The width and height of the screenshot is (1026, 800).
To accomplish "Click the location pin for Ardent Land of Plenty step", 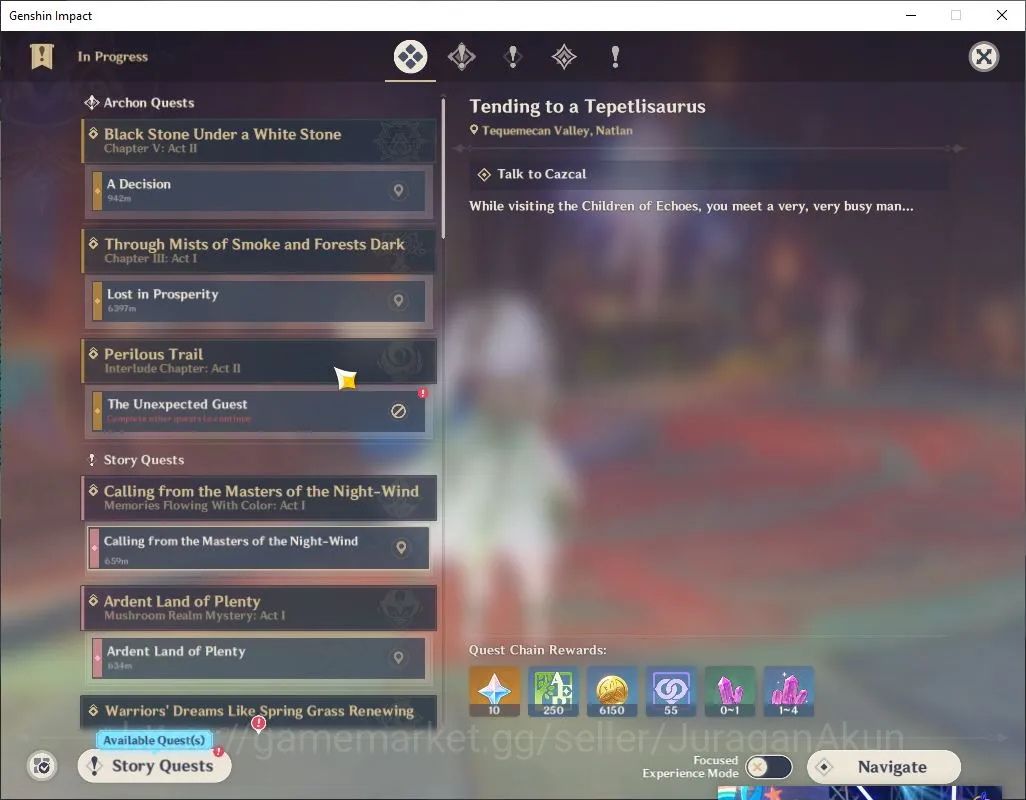I will coord(398,657).
